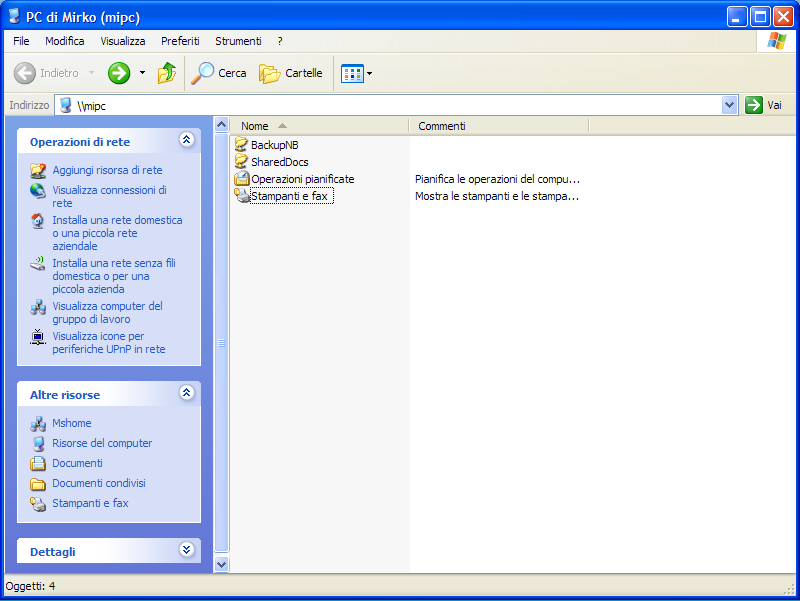The width and height of the screenshot is (800, 601).
Task: Click the Views grid icon
Action: 352,73
